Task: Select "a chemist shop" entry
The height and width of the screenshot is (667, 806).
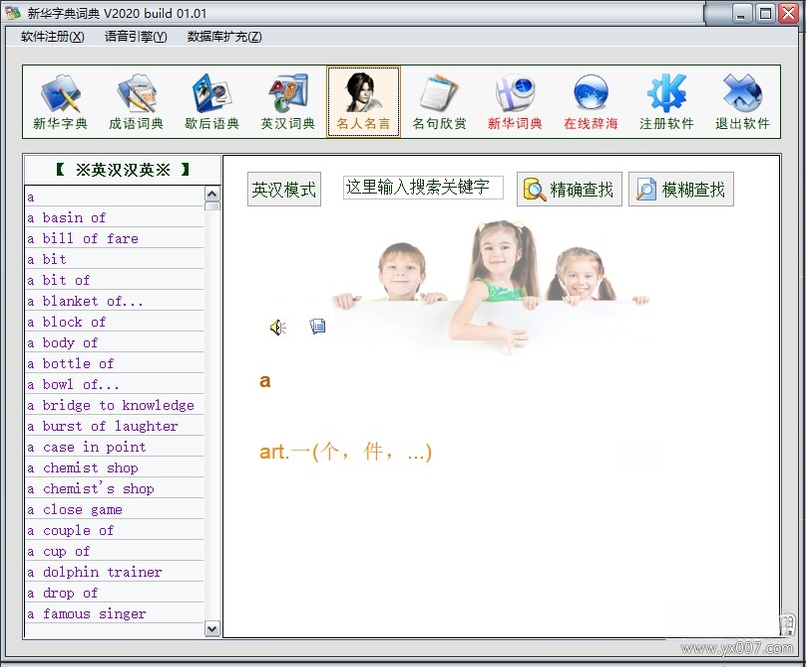Action: (115, 468)
